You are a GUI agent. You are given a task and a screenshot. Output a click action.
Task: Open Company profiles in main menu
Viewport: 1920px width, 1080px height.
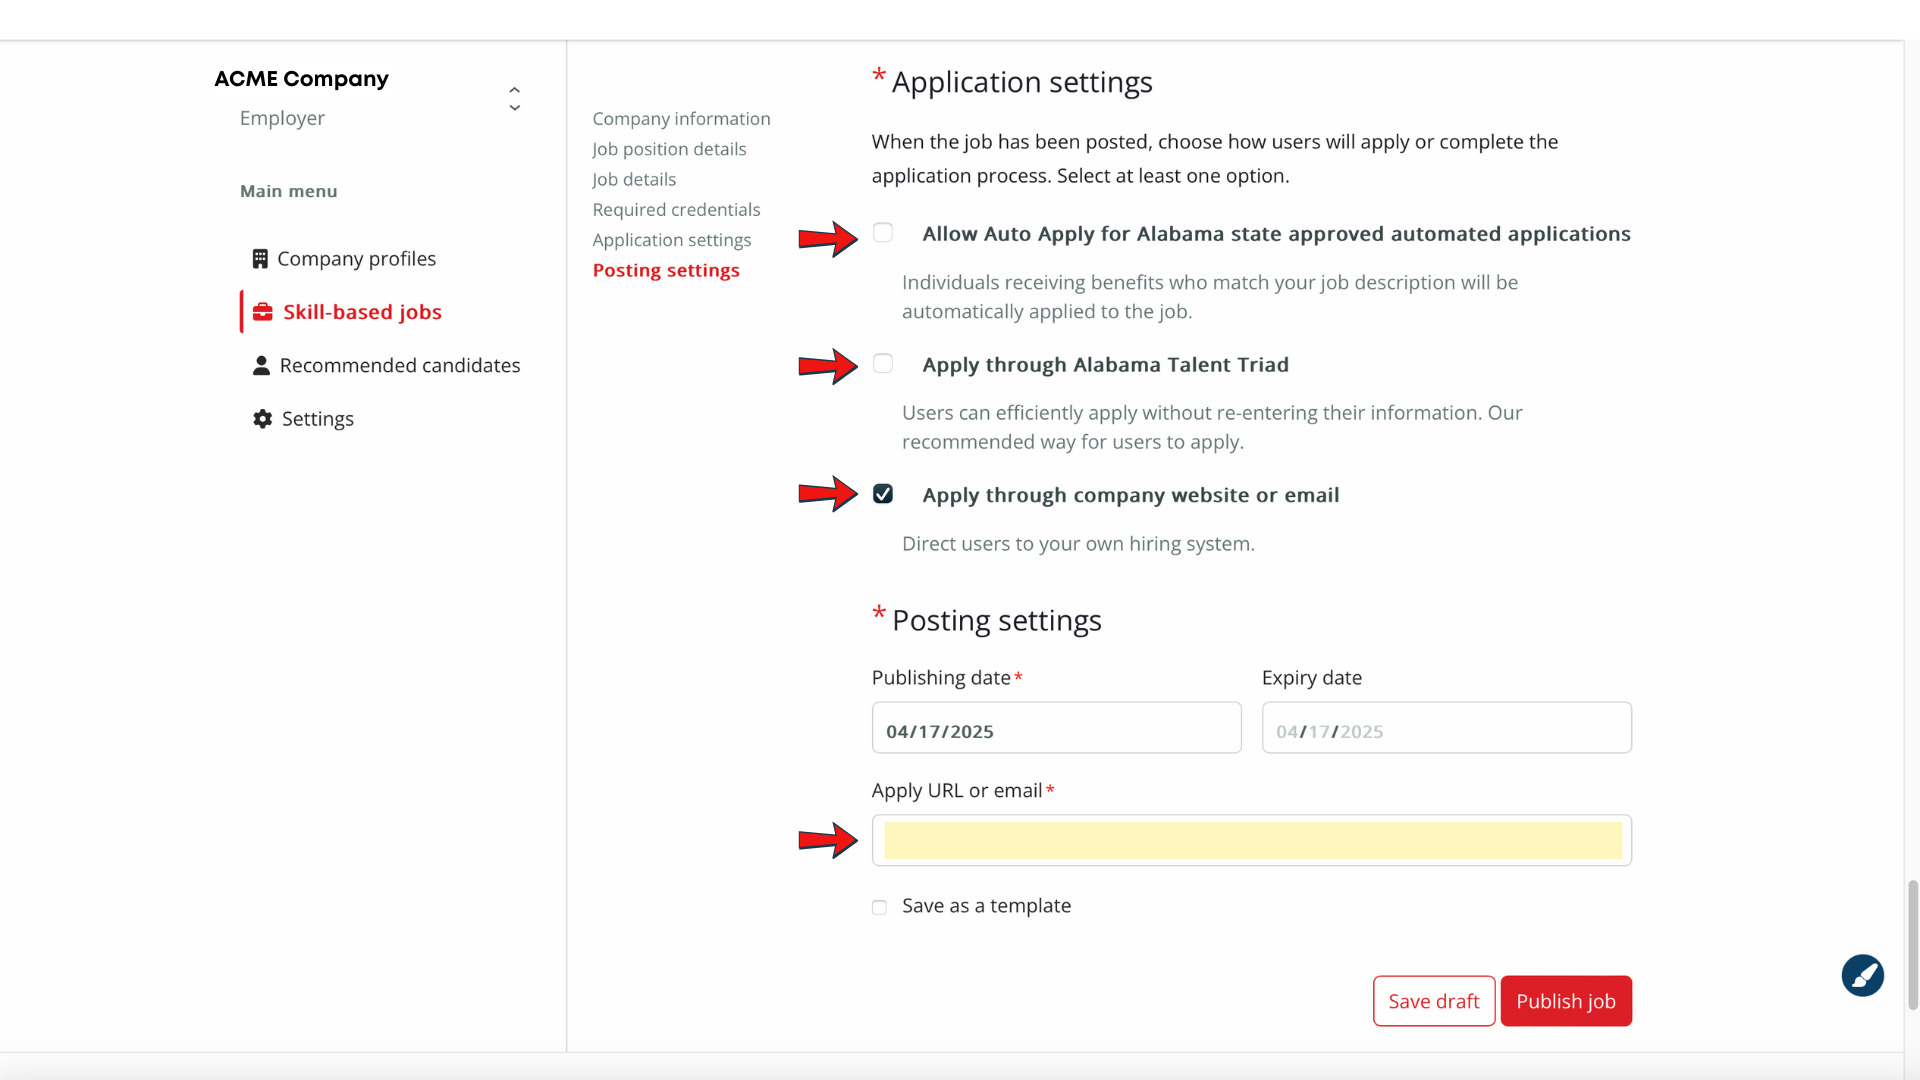coord(345,259)
